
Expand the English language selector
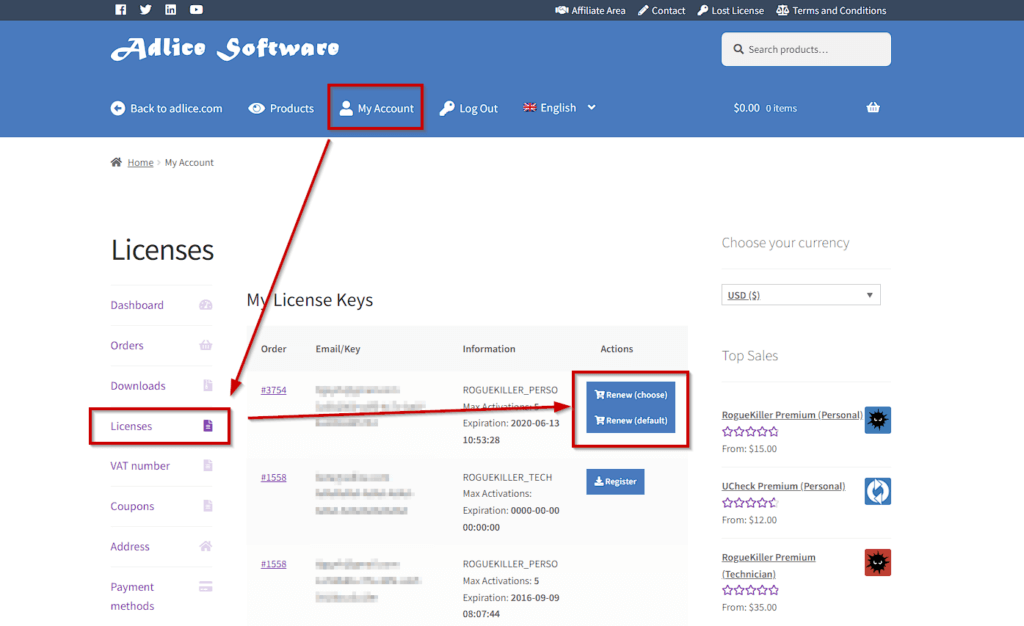coord(560,108)
